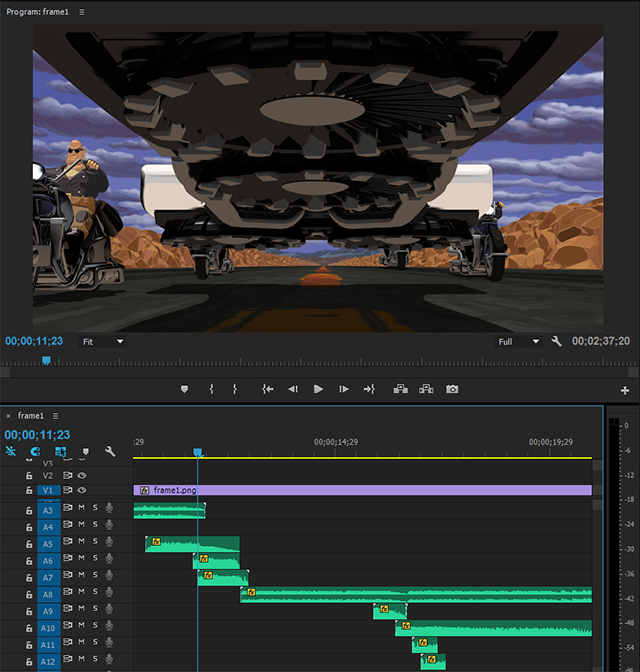Open the frame1 timeline panel menu
This screenshot has width=640, height=672.
pos(55,416)
